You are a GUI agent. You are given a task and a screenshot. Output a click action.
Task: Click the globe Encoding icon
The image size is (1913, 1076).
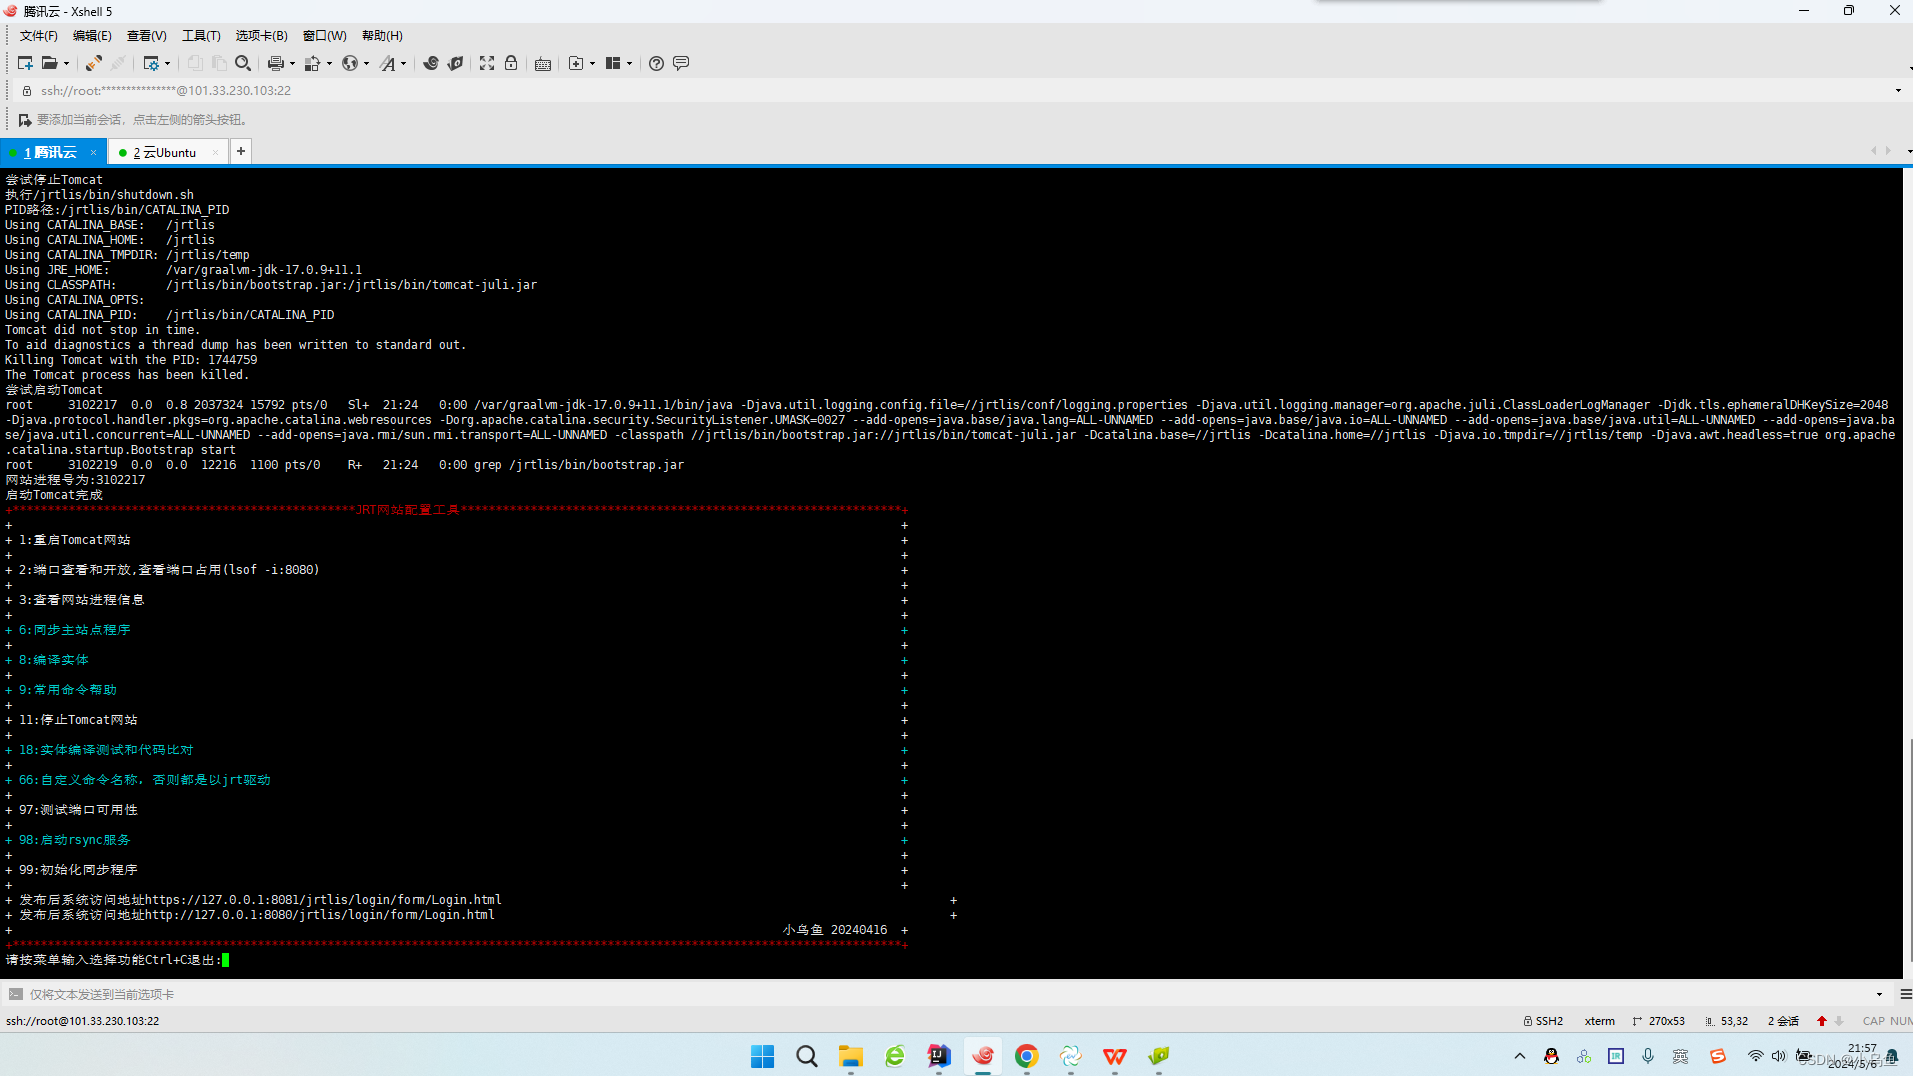click(x=350, y=63)
